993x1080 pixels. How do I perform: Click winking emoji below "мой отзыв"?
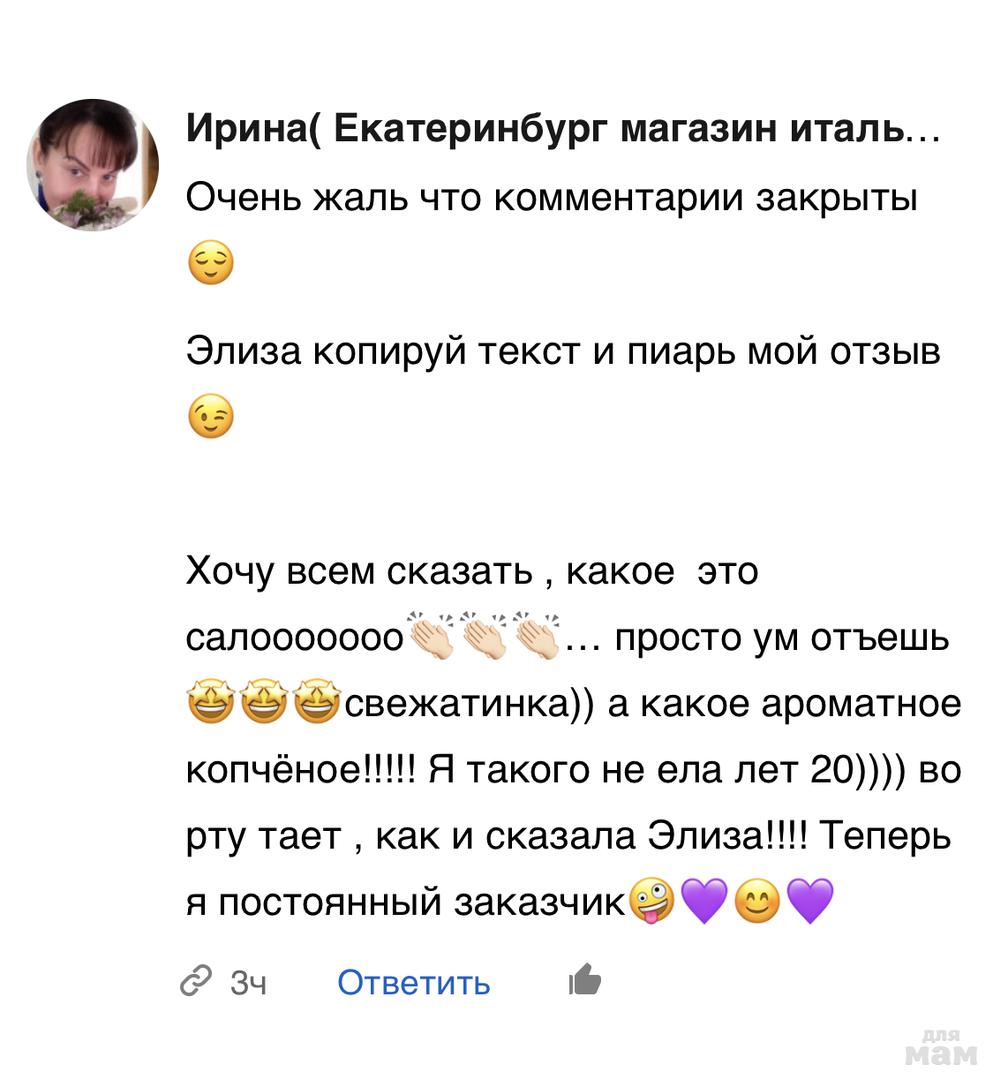pos(210,420)
